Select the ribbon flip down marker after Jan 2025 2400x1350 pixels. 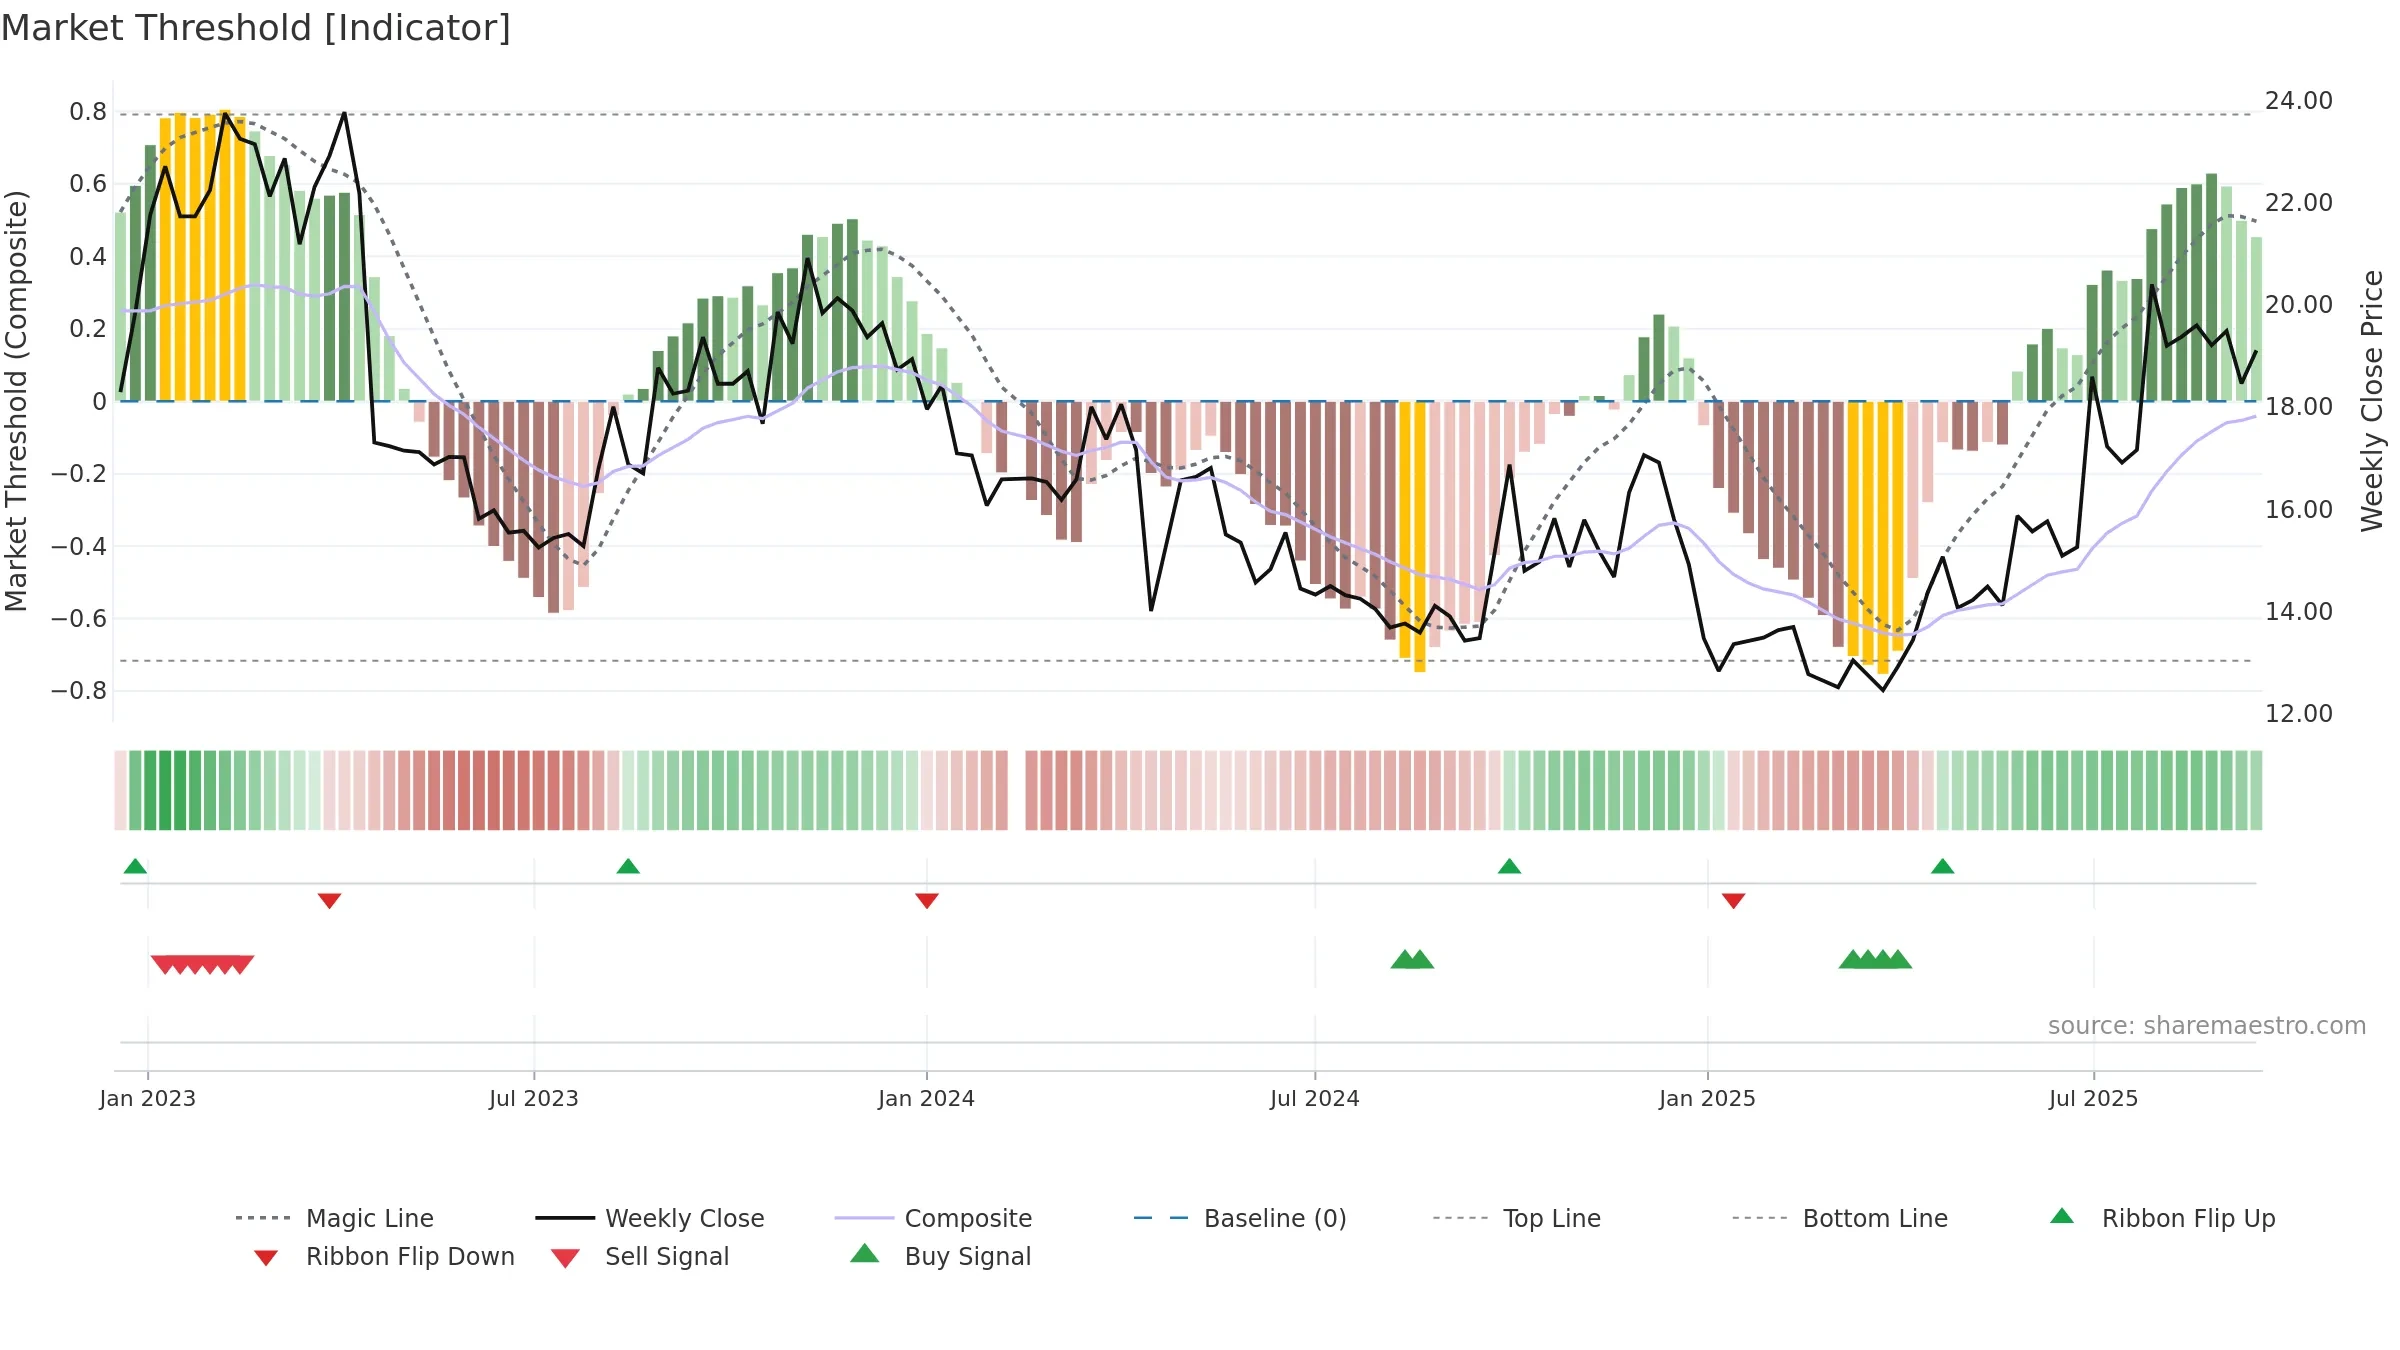coord(1734,901)
